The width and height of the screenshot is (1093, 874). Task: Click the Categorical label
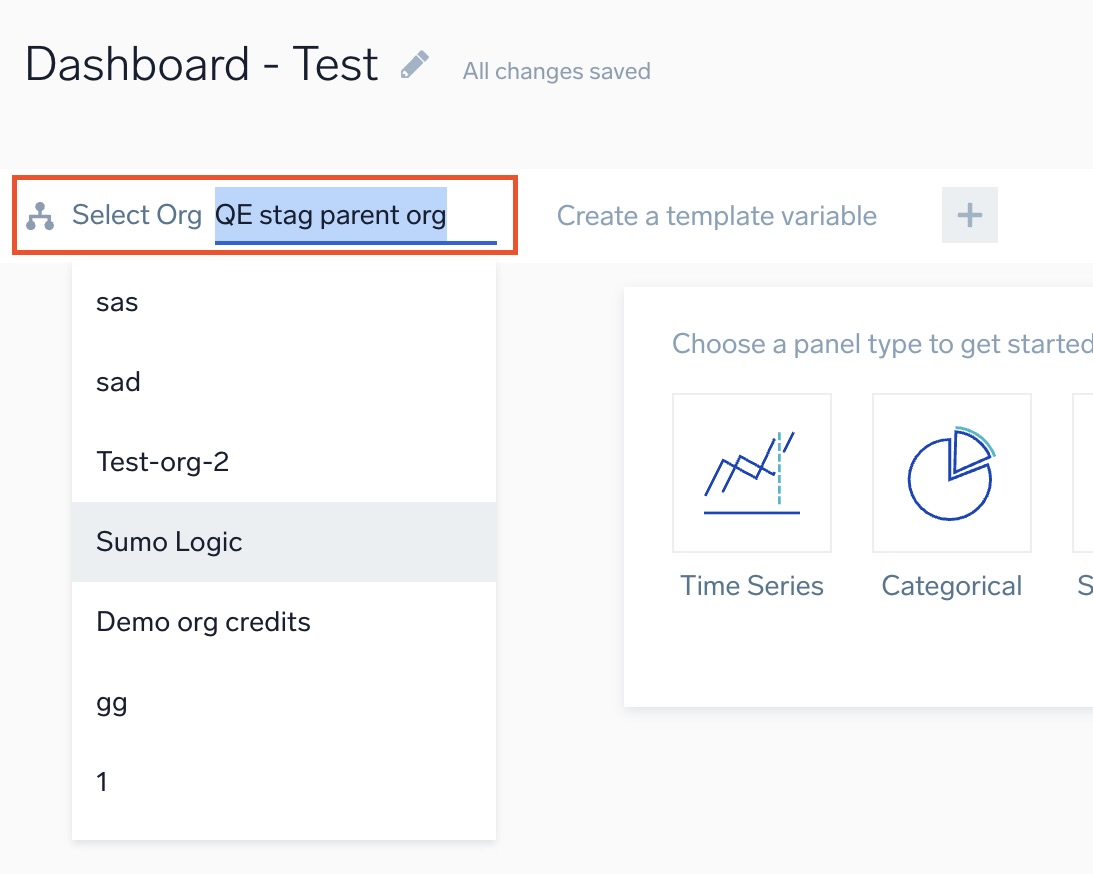pos(951,585)
